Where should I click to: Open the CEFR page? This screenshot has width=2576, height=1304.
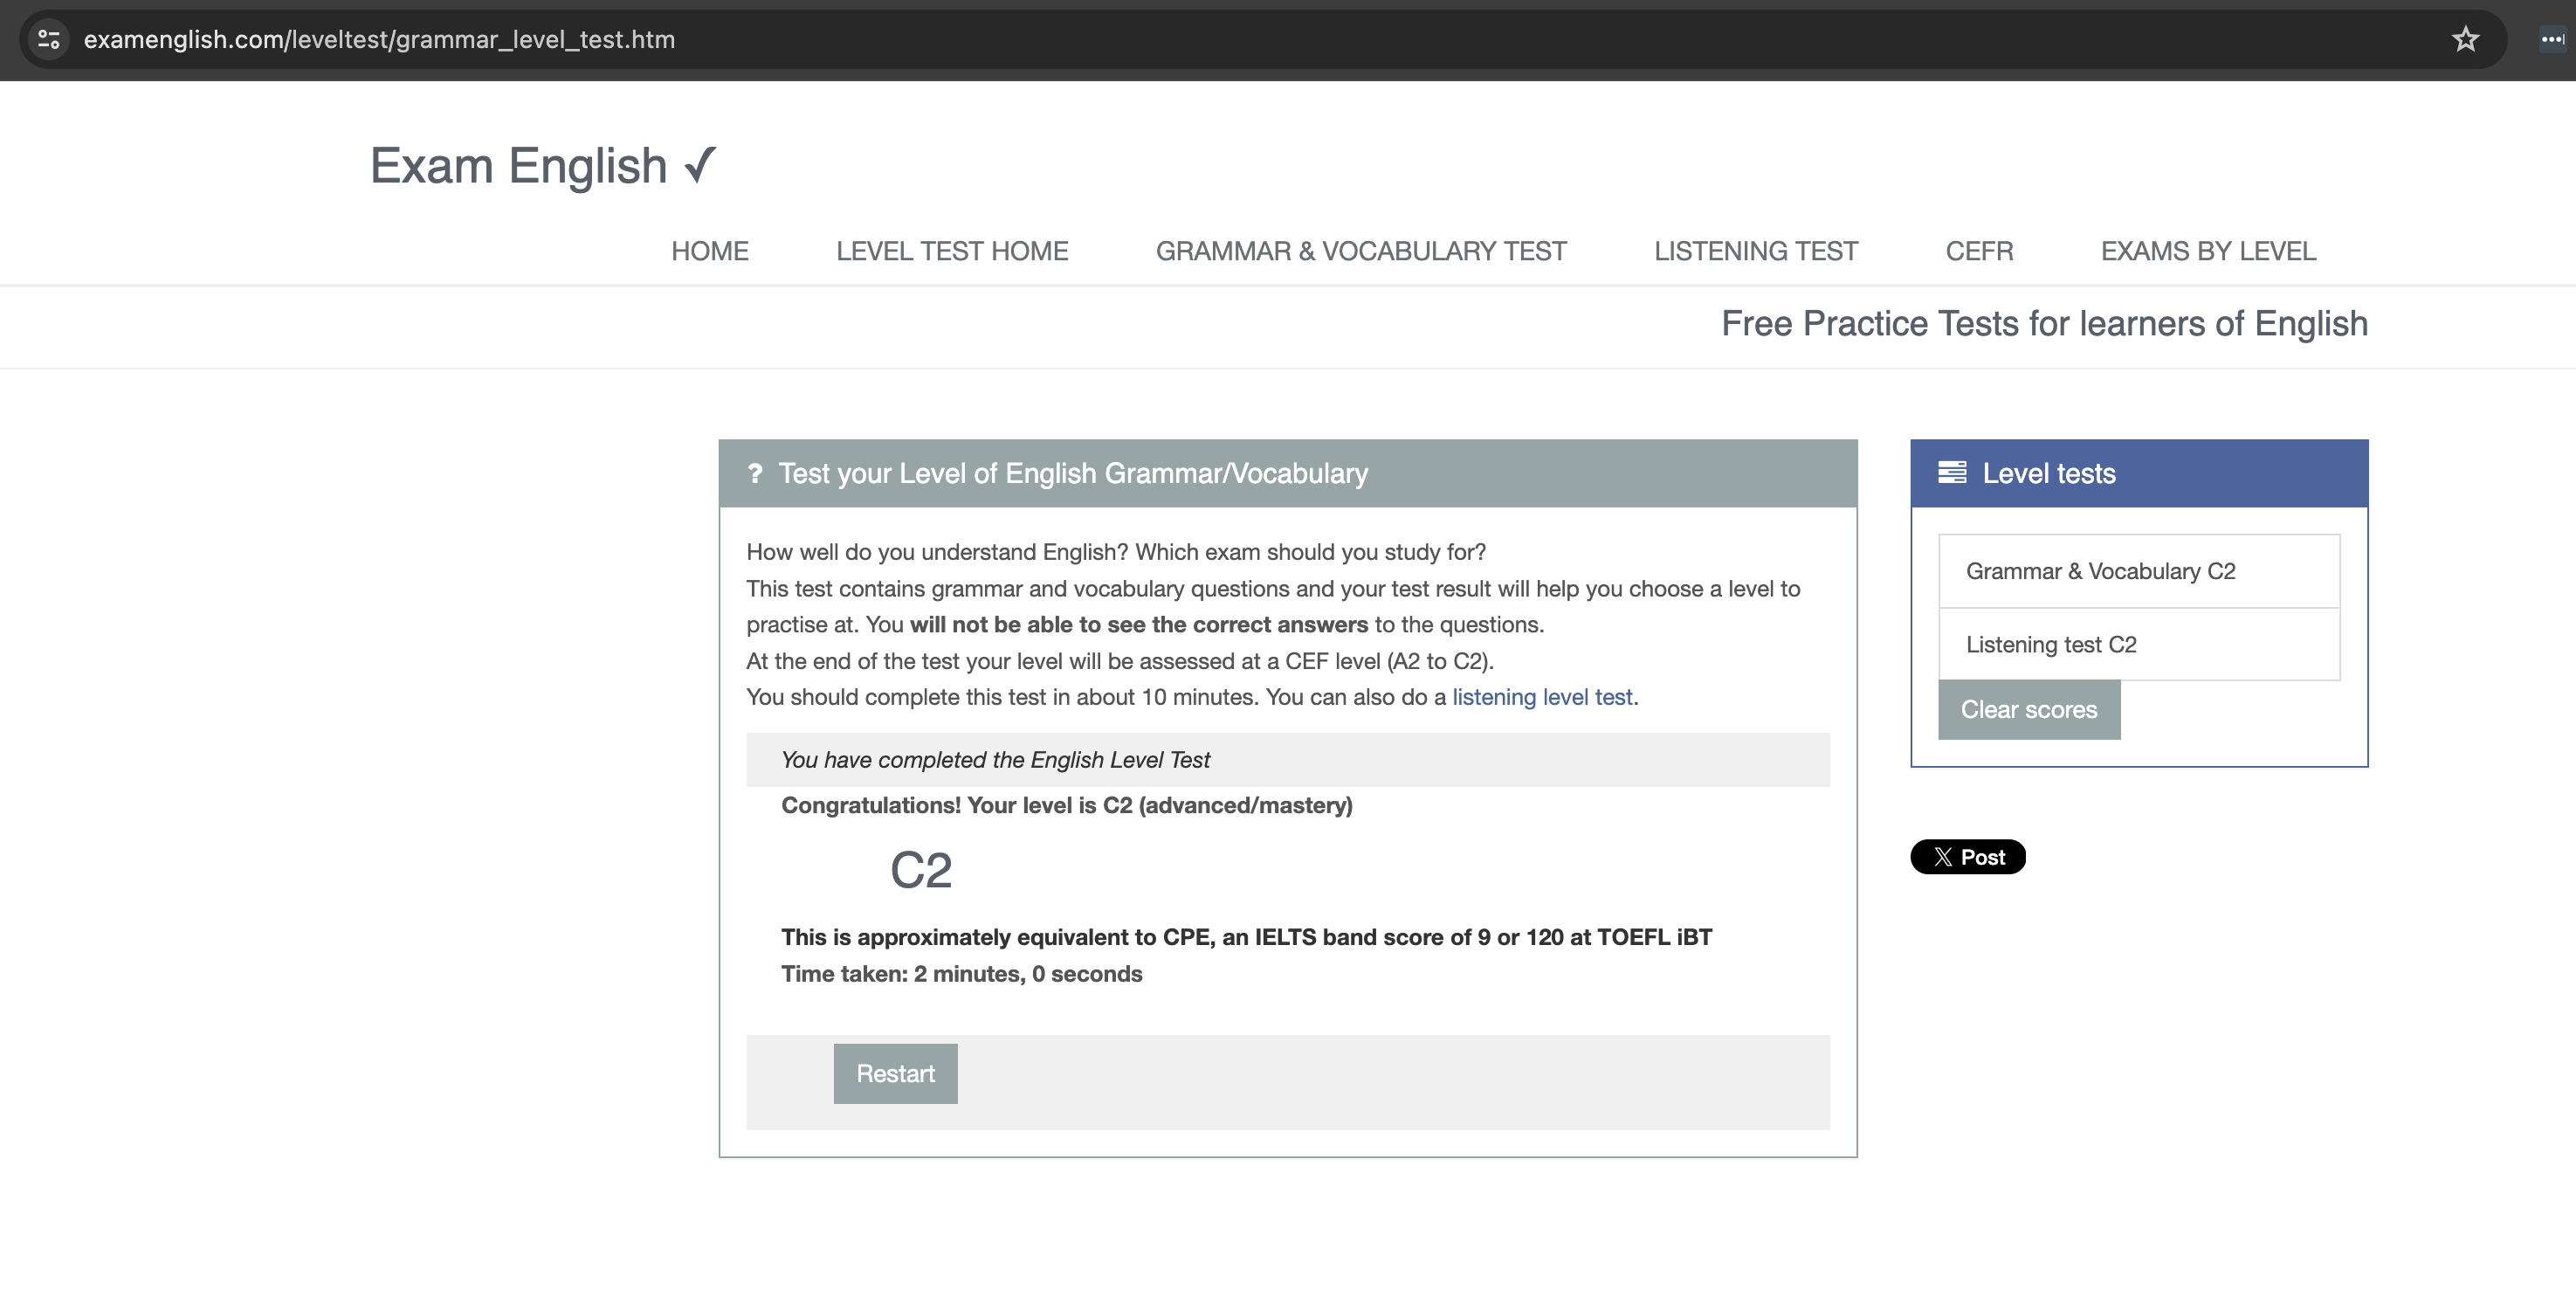pyautogui.click(x=1978, y=251)
